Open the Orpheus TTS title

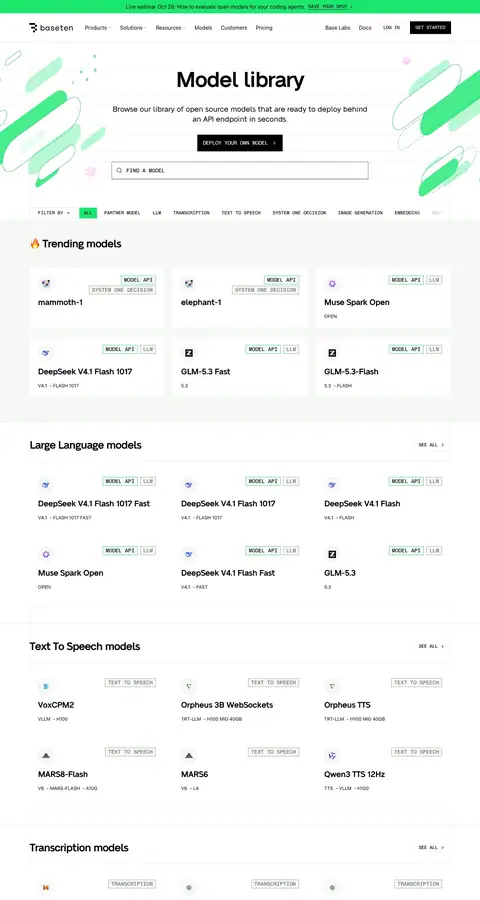pyautogui.click(x=347, y=705)
